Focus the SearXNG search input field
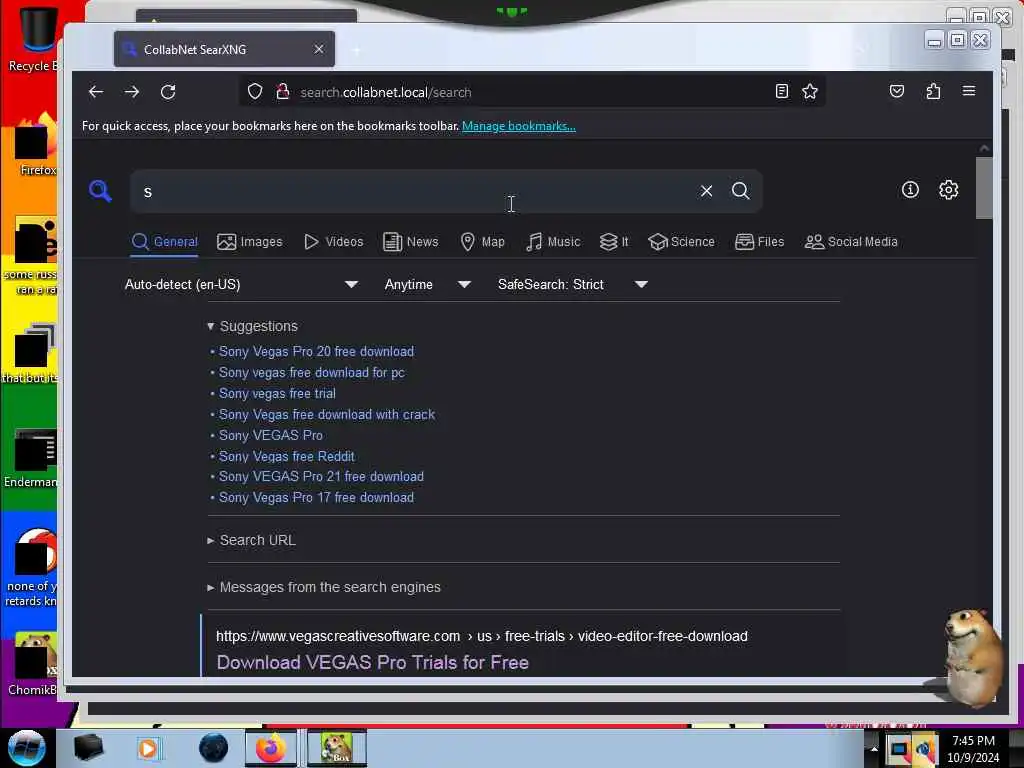The image size is (1024, 768). 418,191
